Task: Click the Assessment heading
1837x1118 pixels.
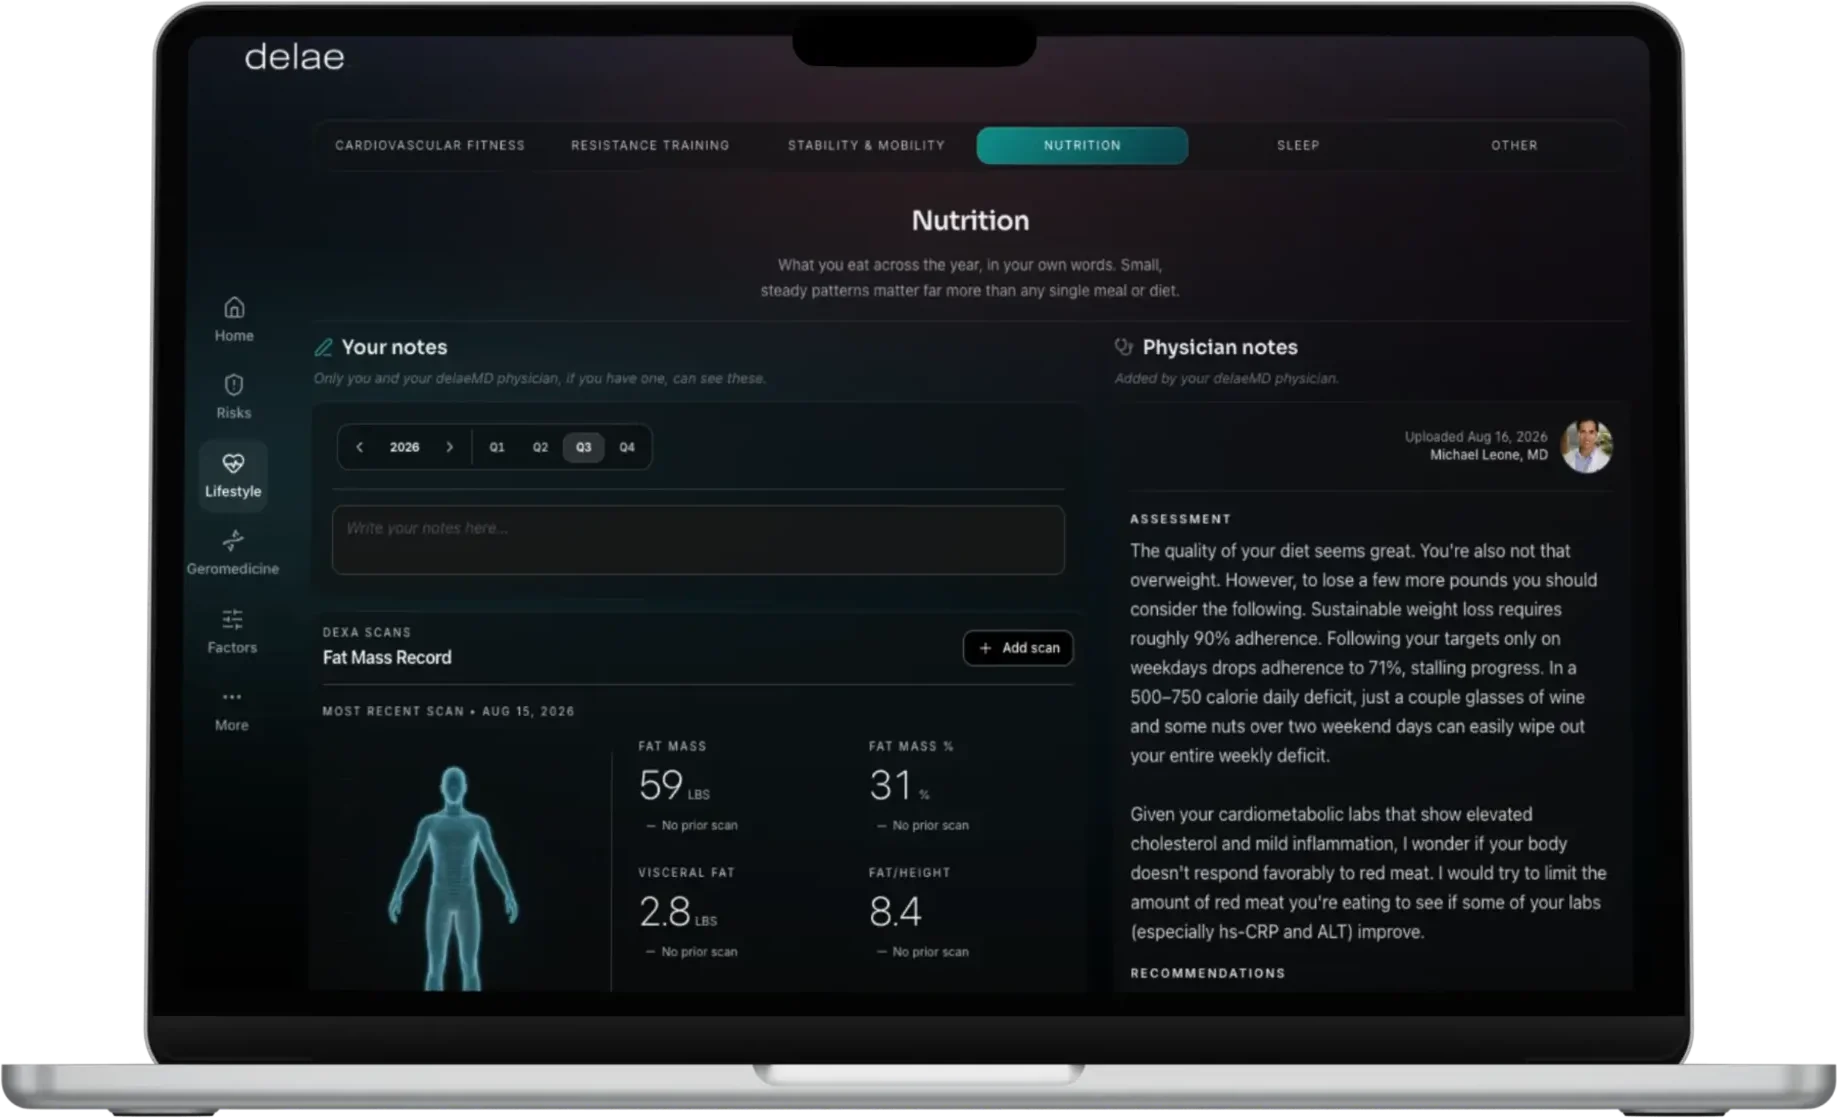Action: point(1180,519)
